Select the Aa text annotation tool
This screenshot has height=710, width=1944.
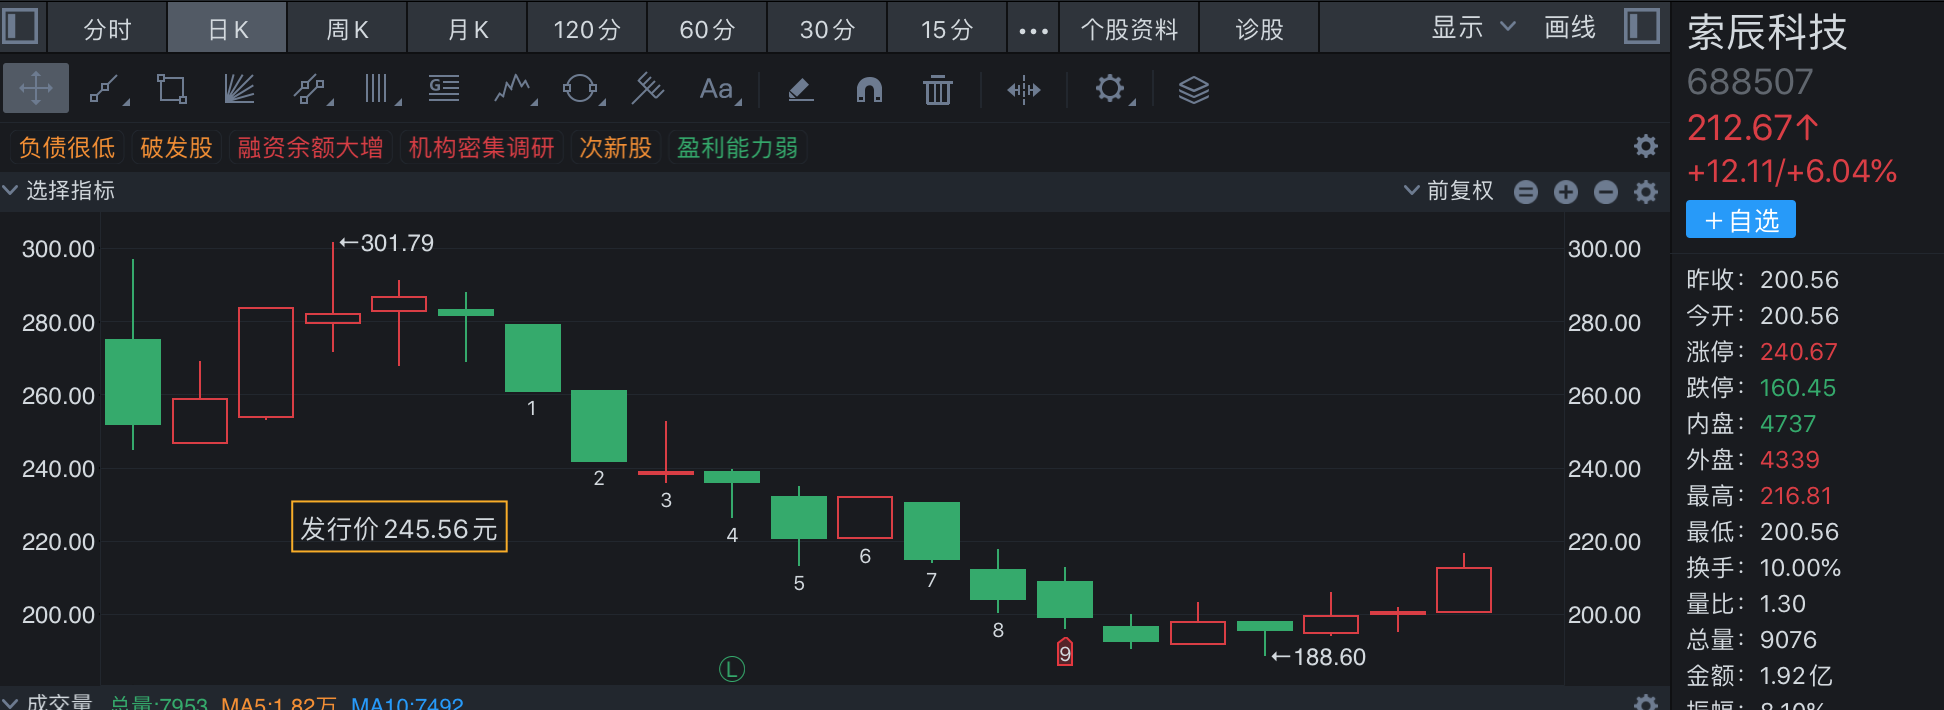point(716,90)
